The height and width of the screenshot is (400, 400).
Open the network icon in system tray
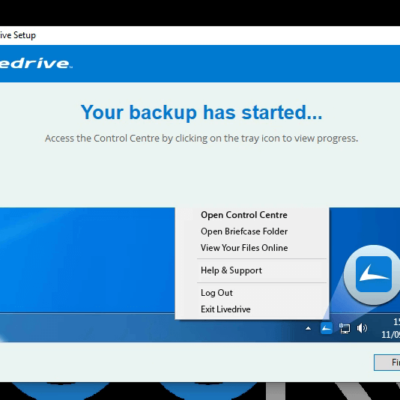click(345, 328)
